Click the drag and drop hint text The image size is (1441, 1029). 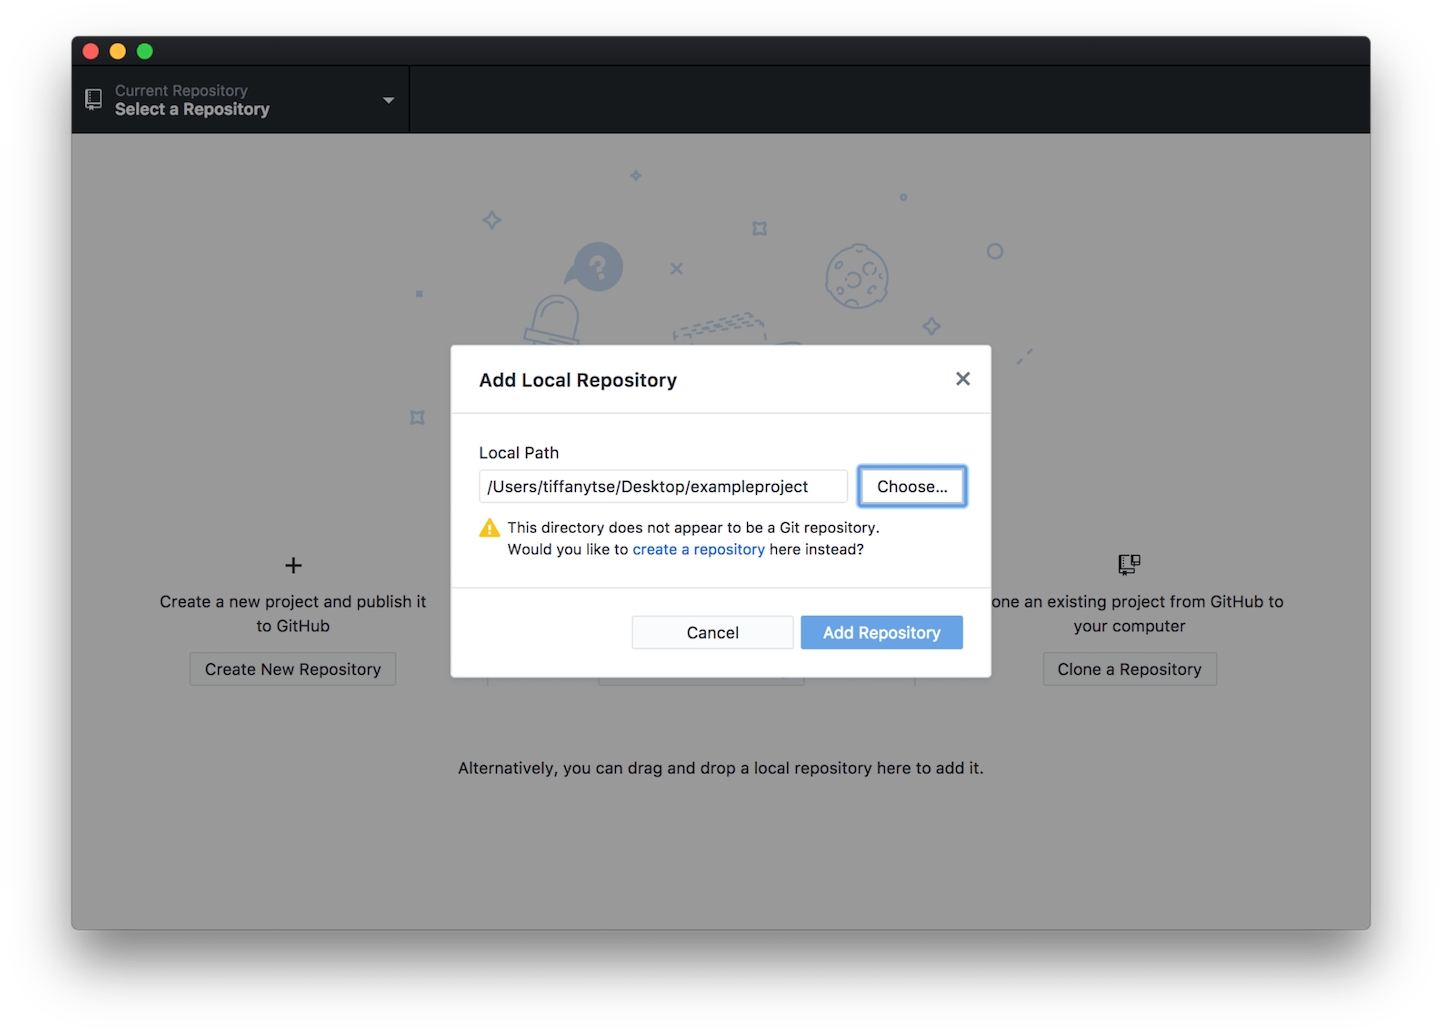click(720, 768)
